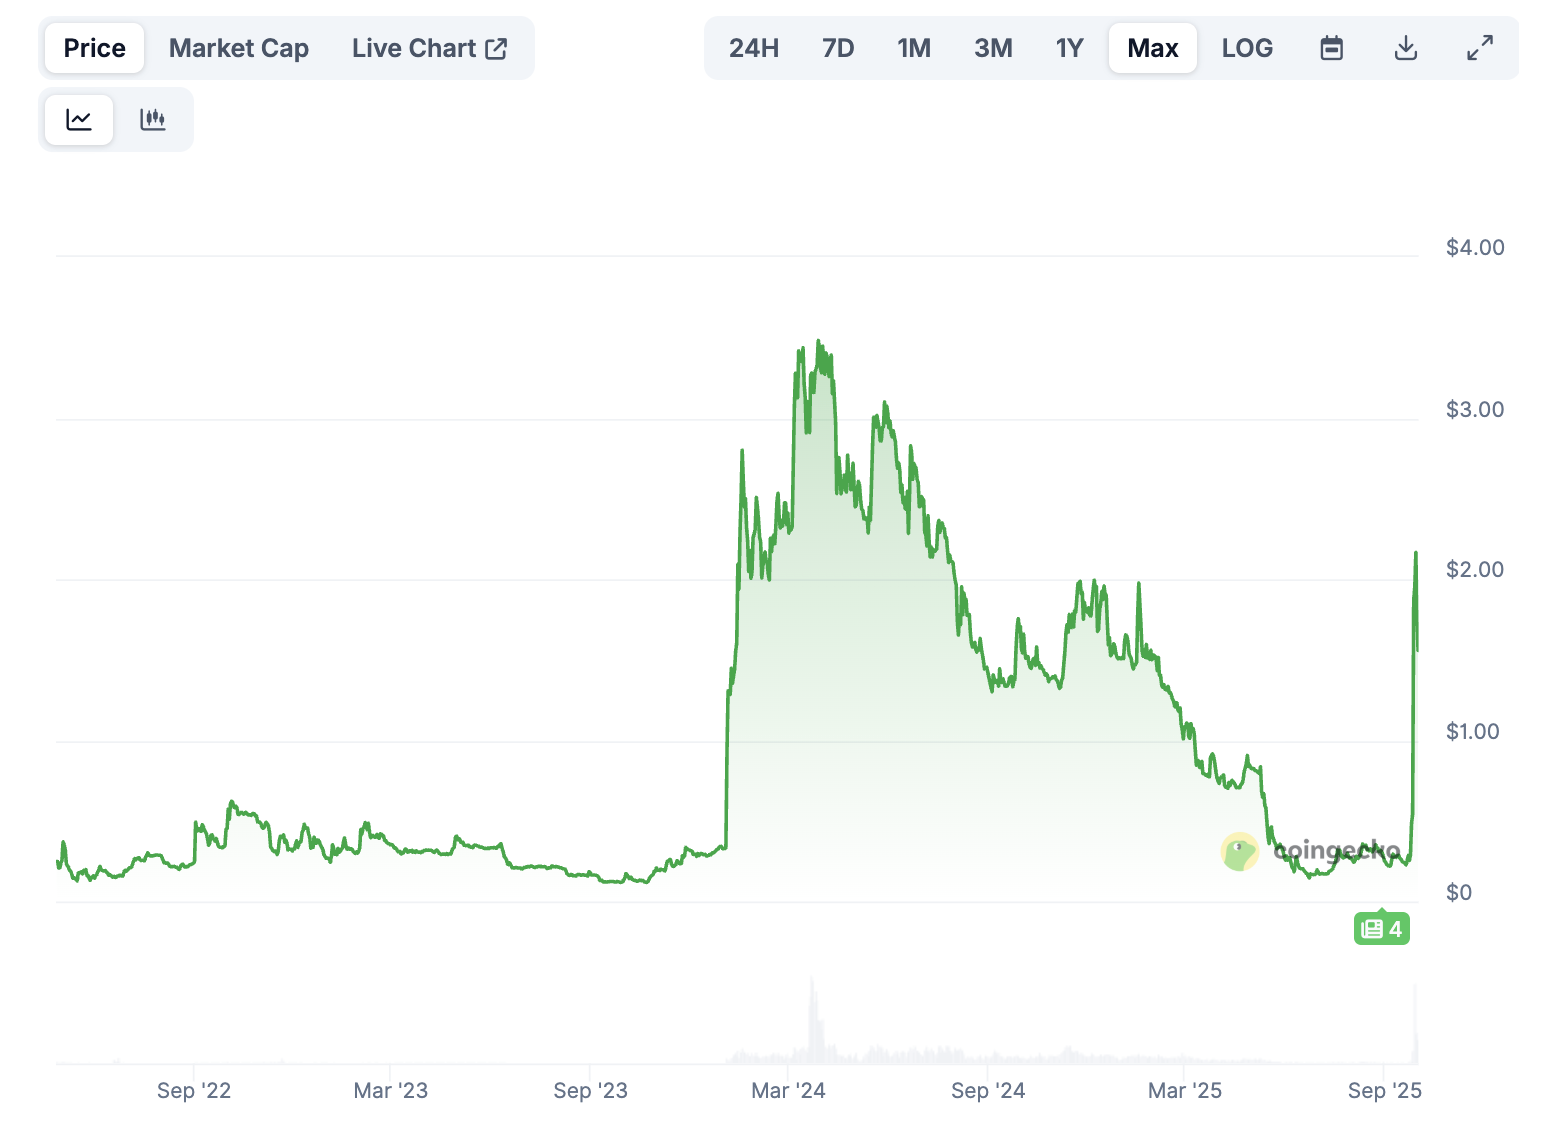Image resolution: width=1544 pixels, height=1128 pixels.
Task: Set chart range to 24H
Action: tap(754, 48)
